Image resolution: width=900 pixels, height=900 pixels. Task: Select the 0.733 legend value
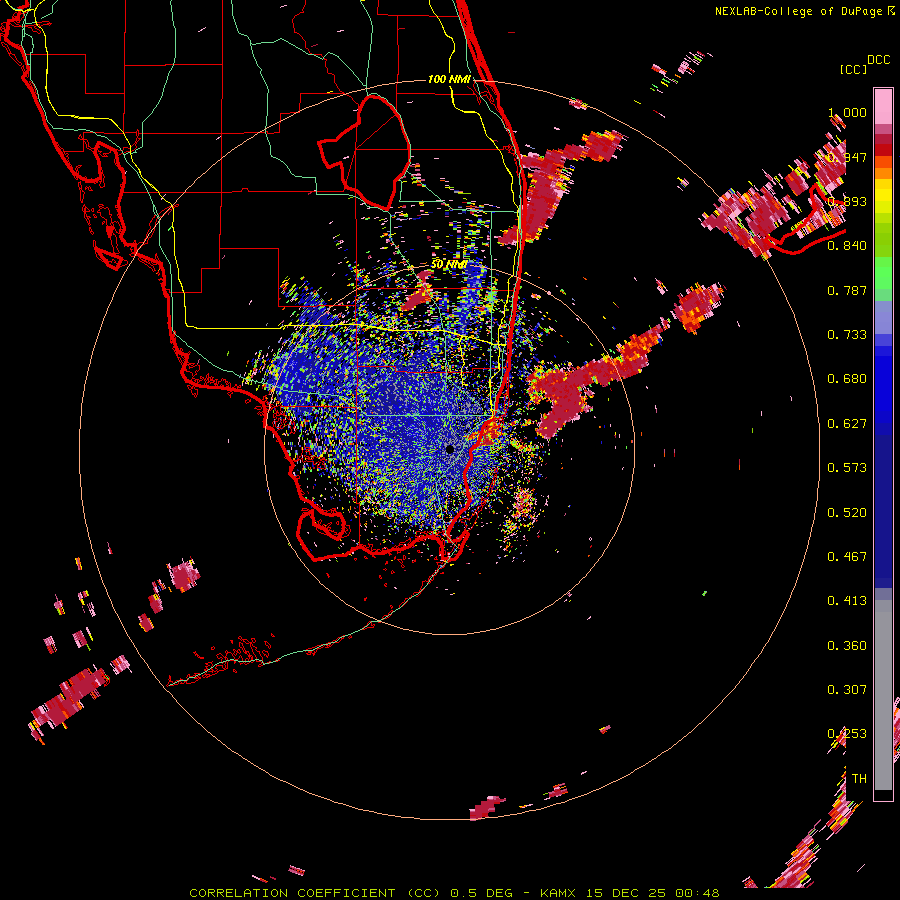pyautogui.click(x=847, y=335)
